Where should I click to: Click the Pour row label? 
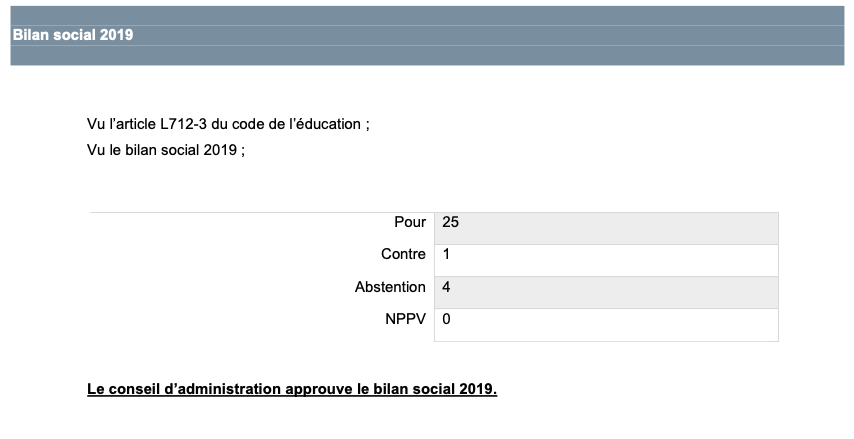[410, 222]
